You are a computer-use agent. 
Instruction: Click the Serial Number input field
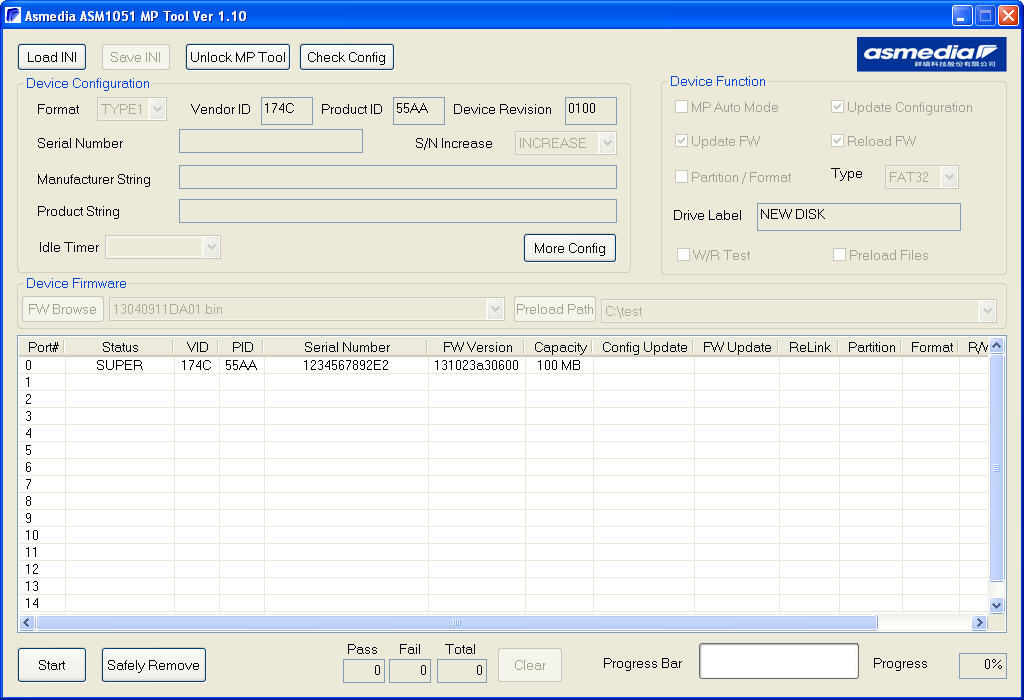pos(271,141)
